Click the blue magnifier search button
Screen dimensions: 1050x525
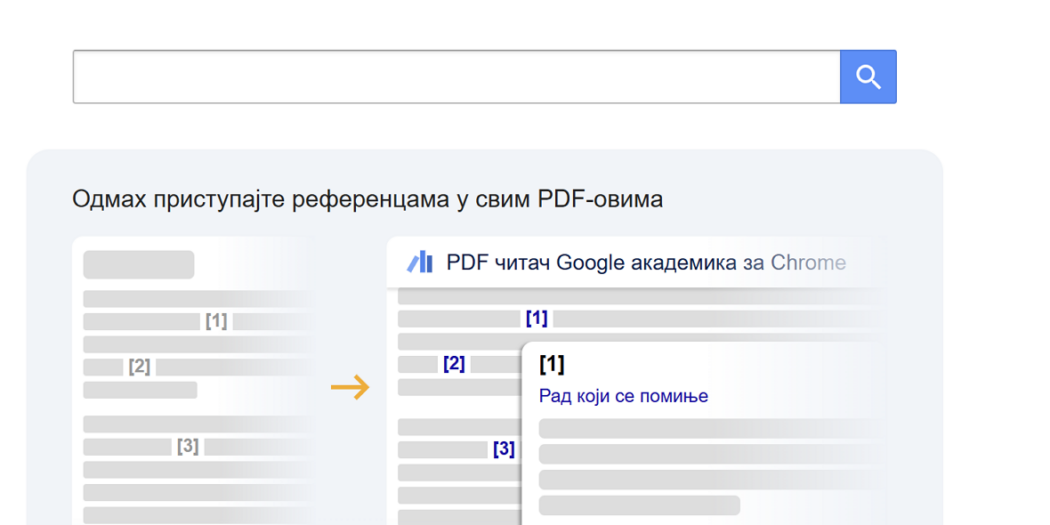(868, 77)
